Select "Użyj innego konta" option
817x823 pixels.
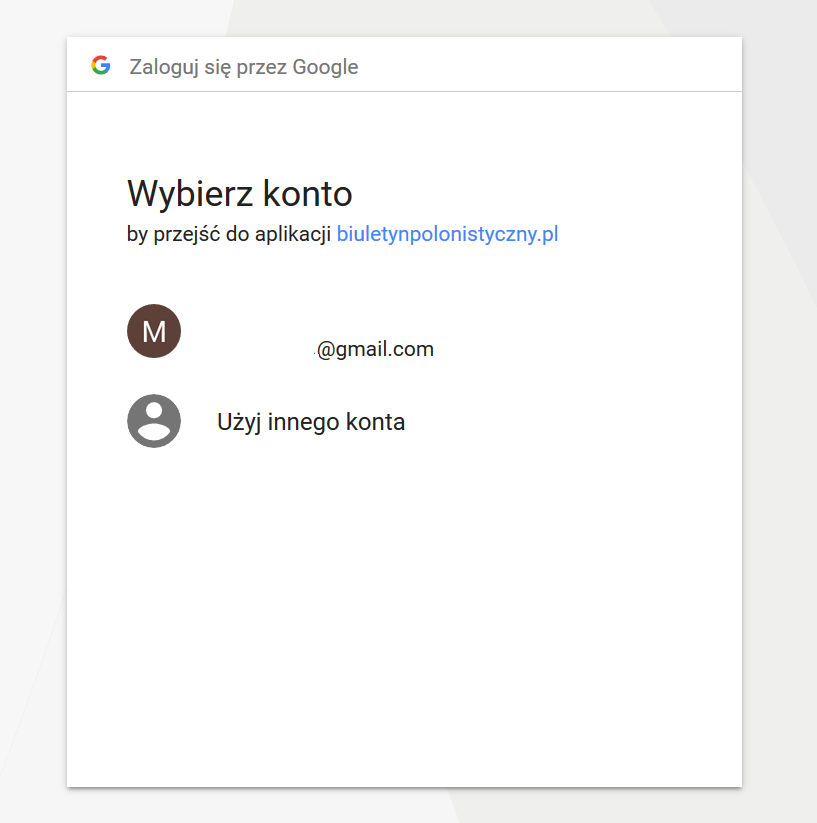tap(310, 422)
